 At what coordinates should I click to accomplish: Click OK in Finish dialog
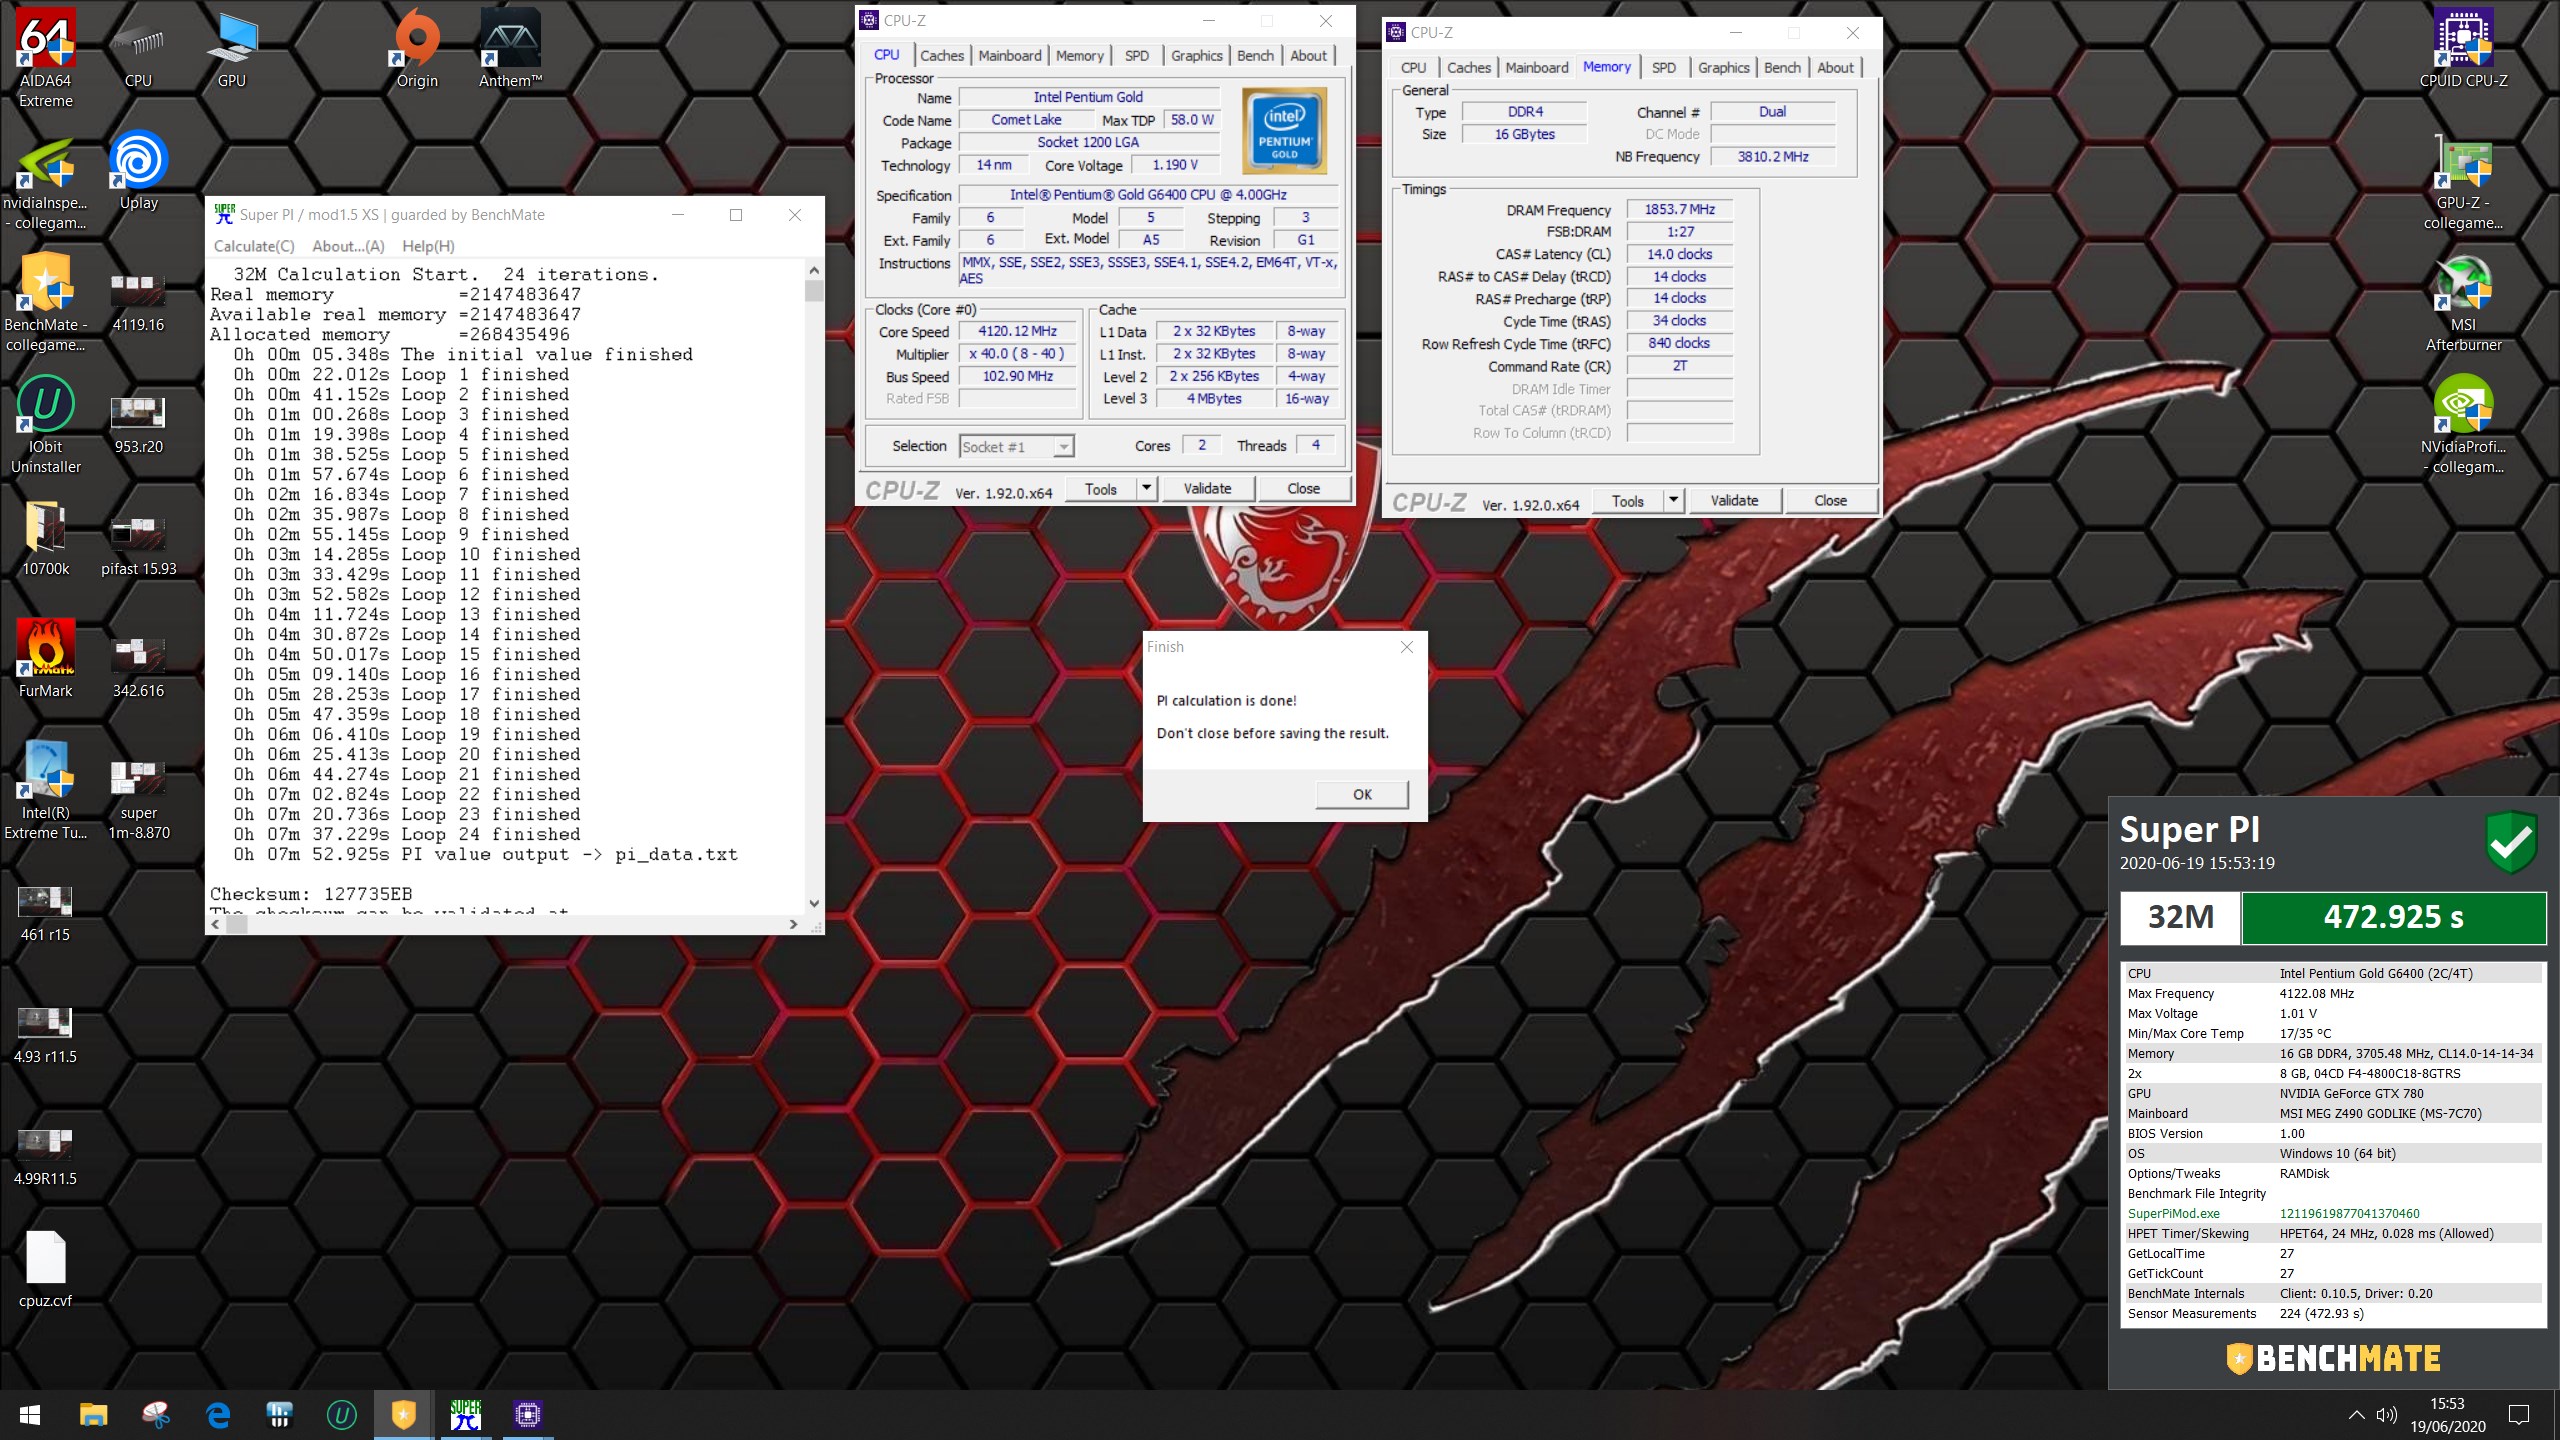coord(1362,794)
